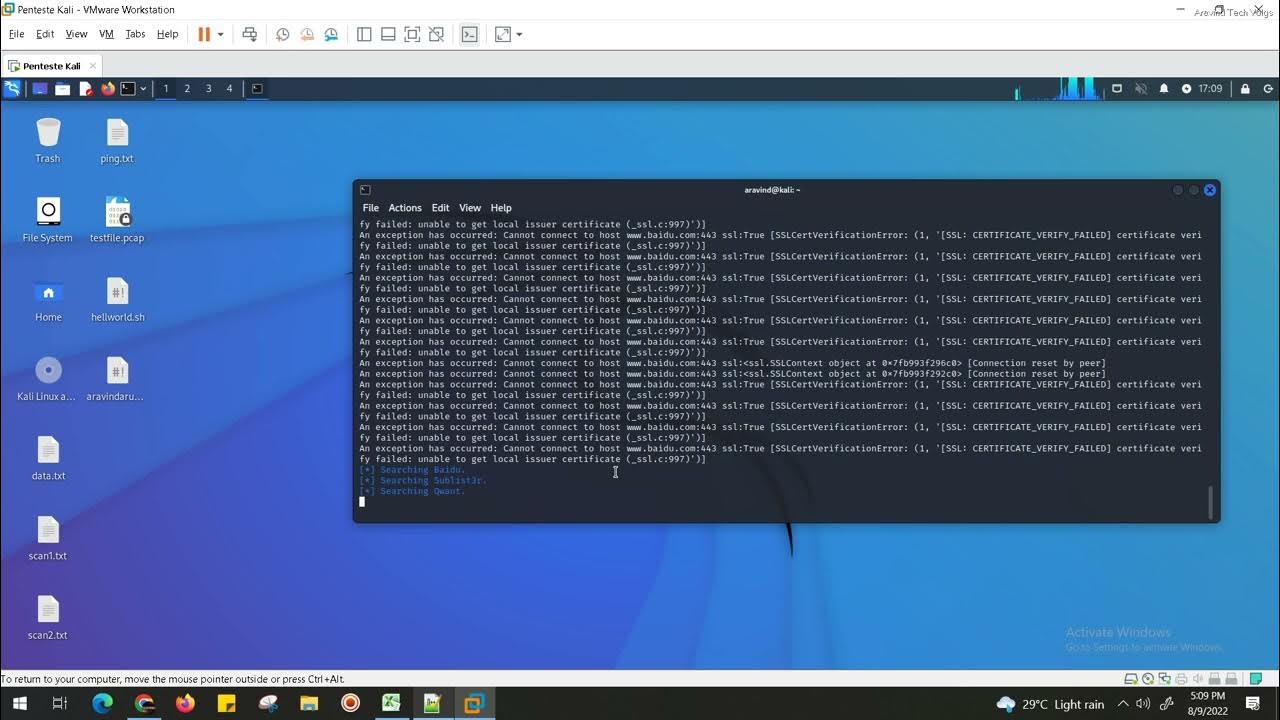The height and width of the screenshot is (720, 1280).
Task: Open the text editor panel launcher
Action: (x=85, y=88)
